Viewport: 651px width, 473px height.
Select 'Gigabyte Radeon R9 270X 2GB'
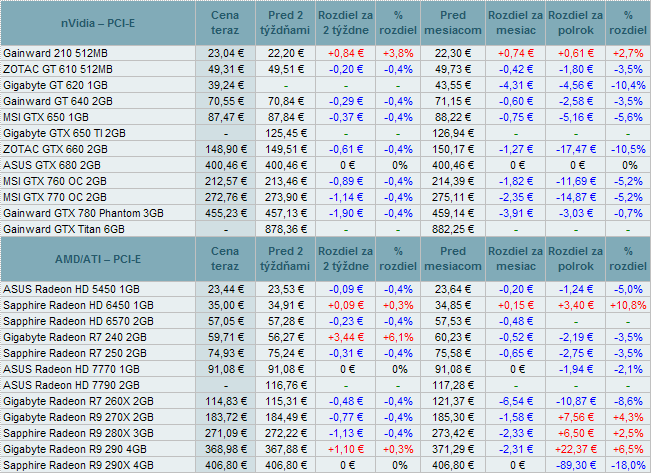click(78, 417)
